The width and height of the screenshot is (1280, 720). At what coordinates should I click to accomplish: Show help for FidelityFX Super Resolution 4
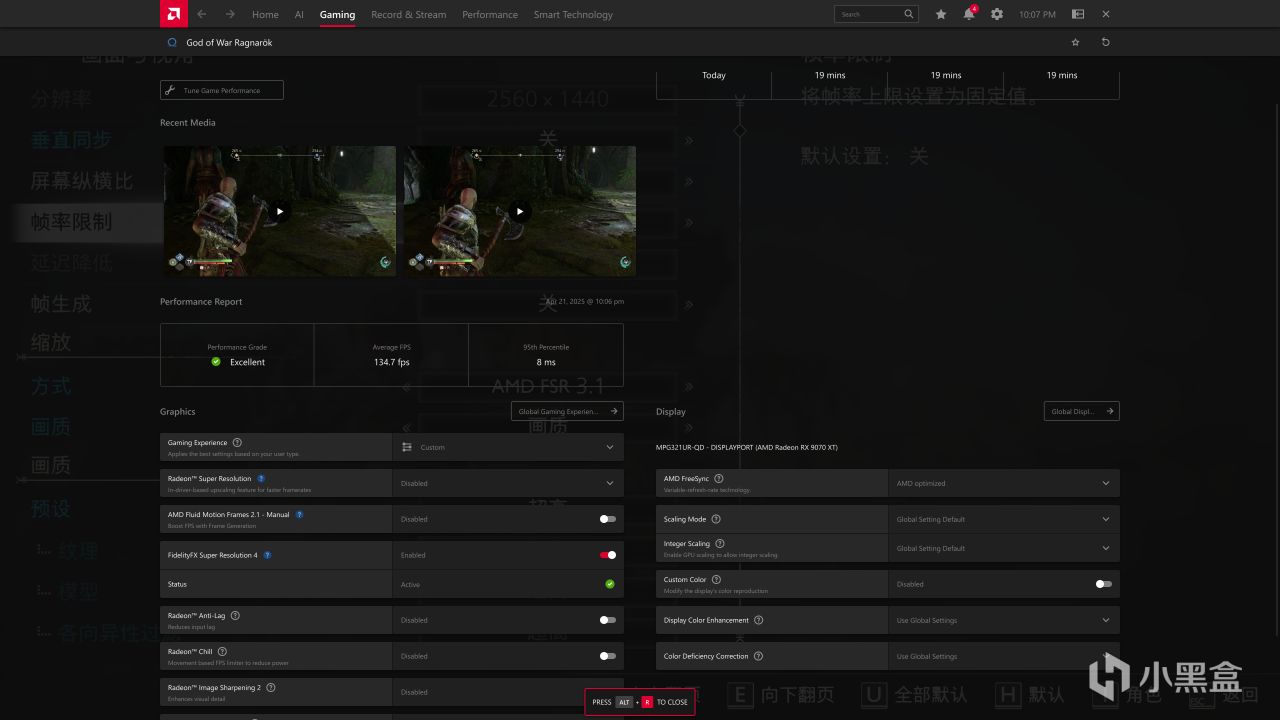(x=267, y=555)
